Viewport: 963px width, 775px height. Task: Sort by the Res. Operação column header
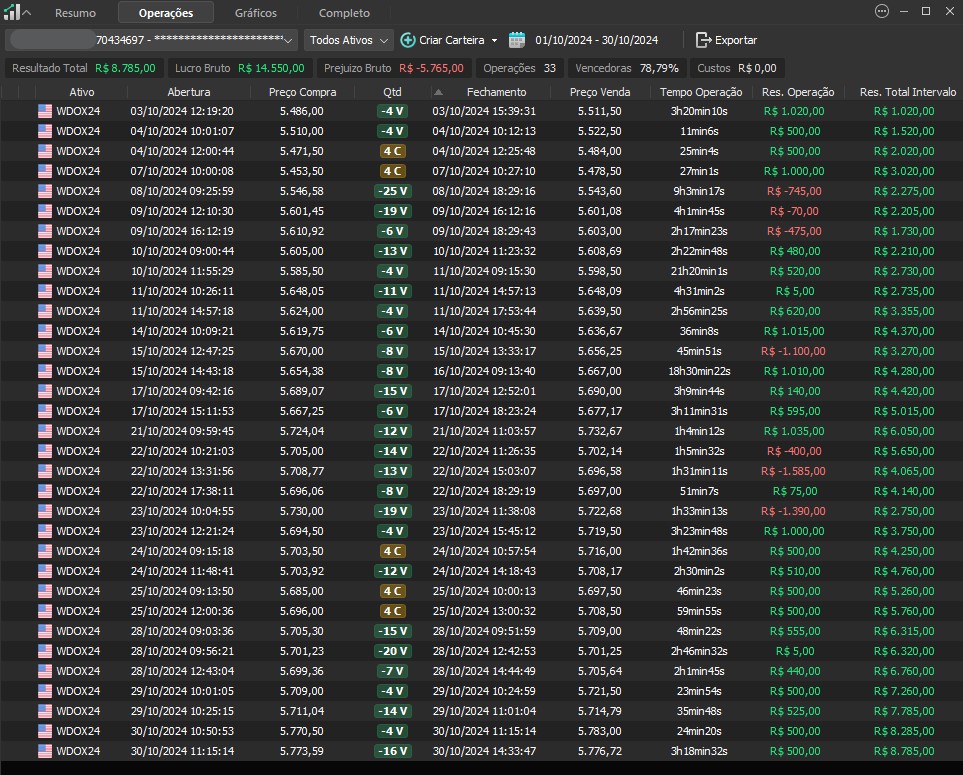[x=797, y=92]
